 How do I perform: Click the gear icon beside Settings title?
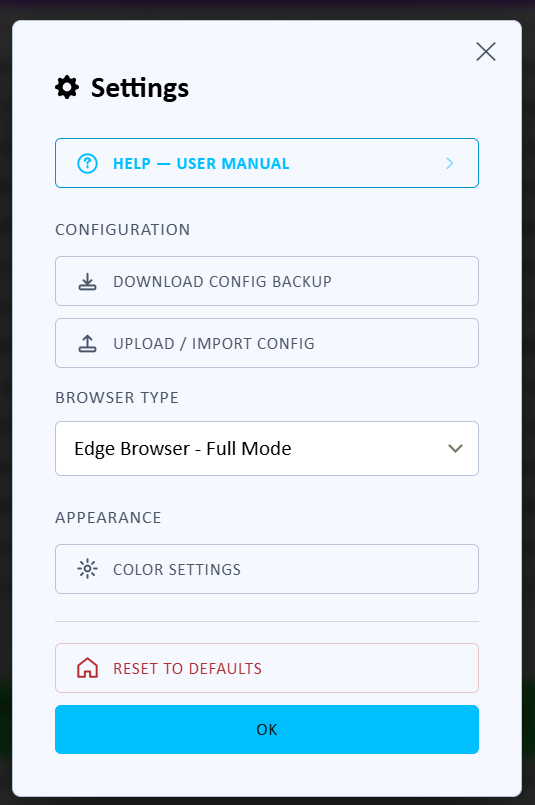pyautogui.click(x=67, y=87)
